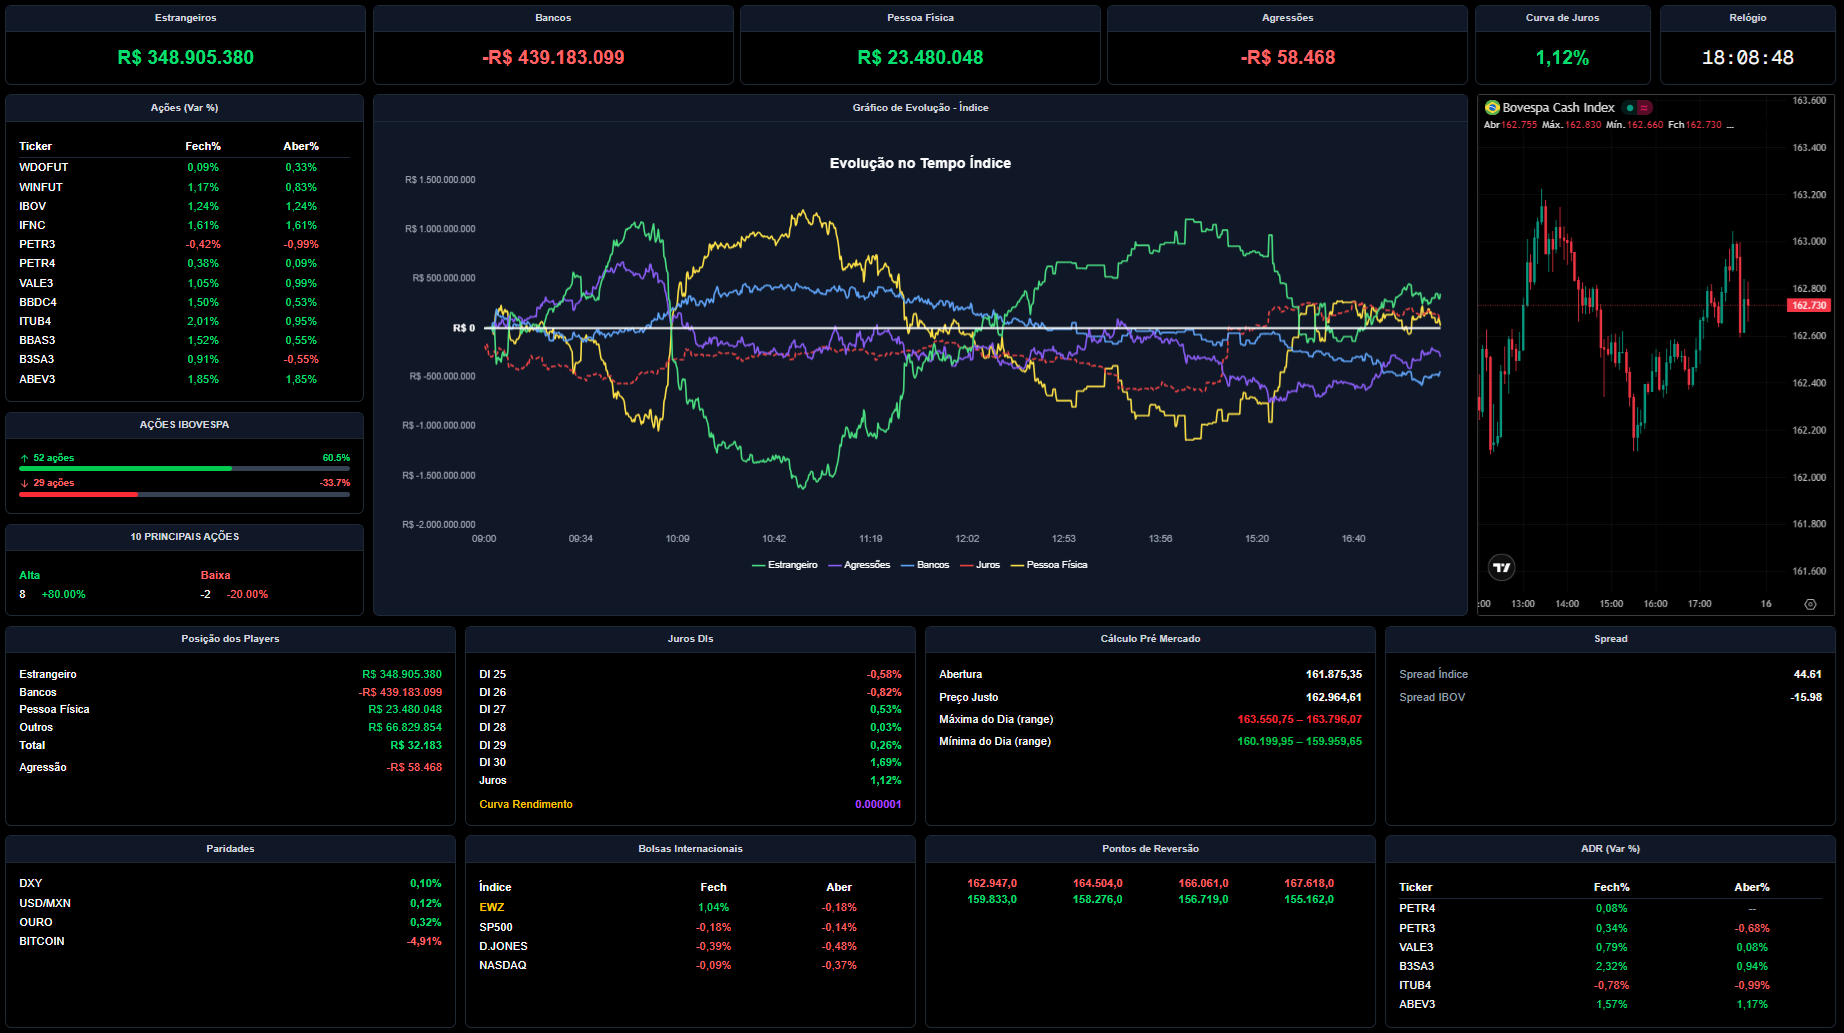
Task: Click the Curva Rendimento label
Action: pyautogui.click(x=526, y=804)
